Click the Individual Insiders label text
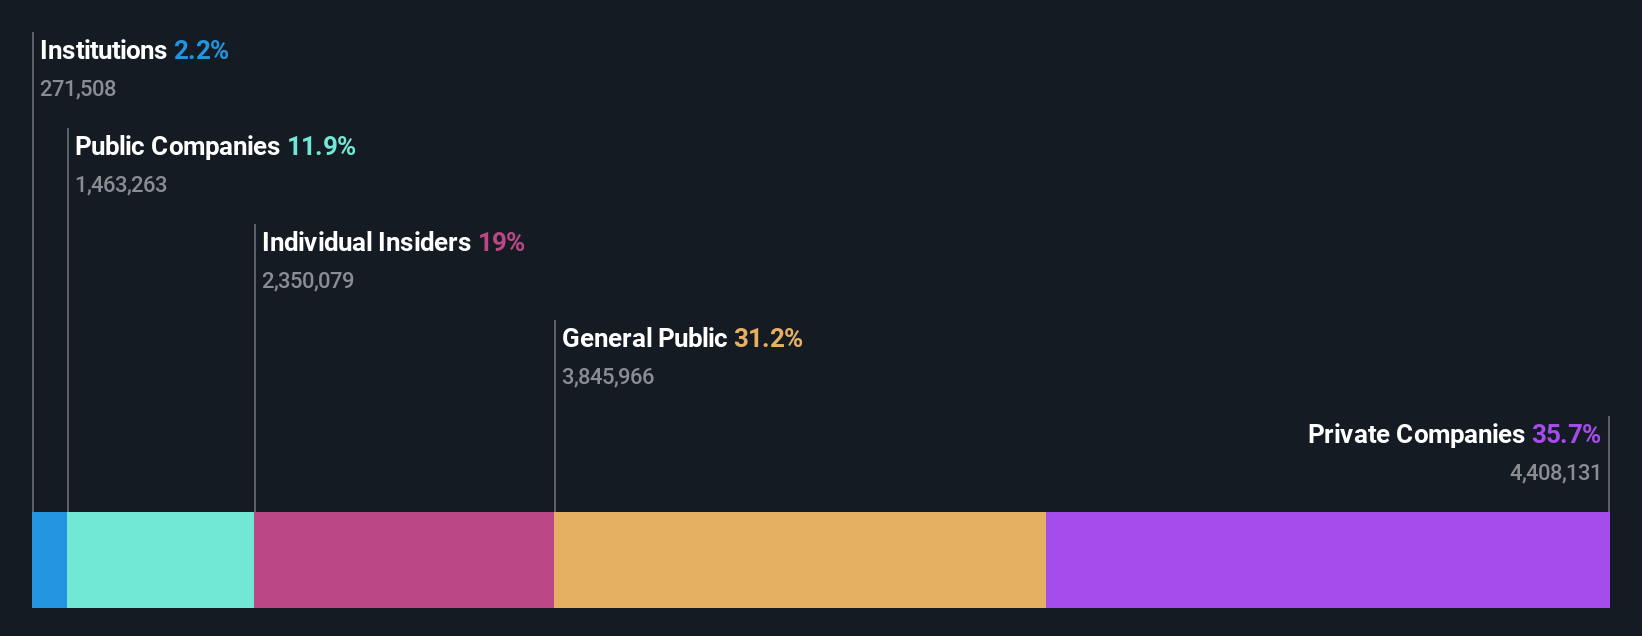Image resolution: width=1642 pixels, height=636 pixels. [x=366, y=242]
